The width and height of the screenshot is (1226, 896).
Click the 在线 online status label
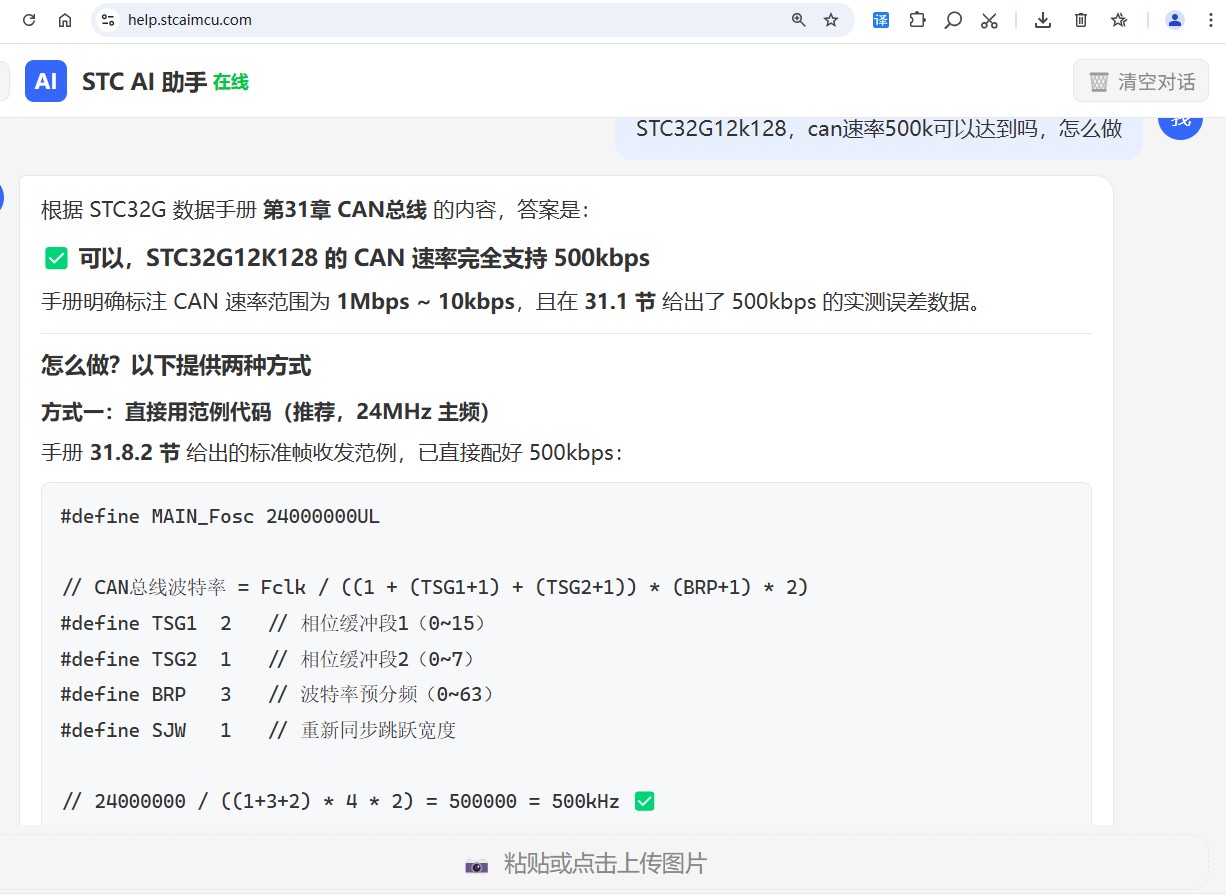click(x=231, y=82)
